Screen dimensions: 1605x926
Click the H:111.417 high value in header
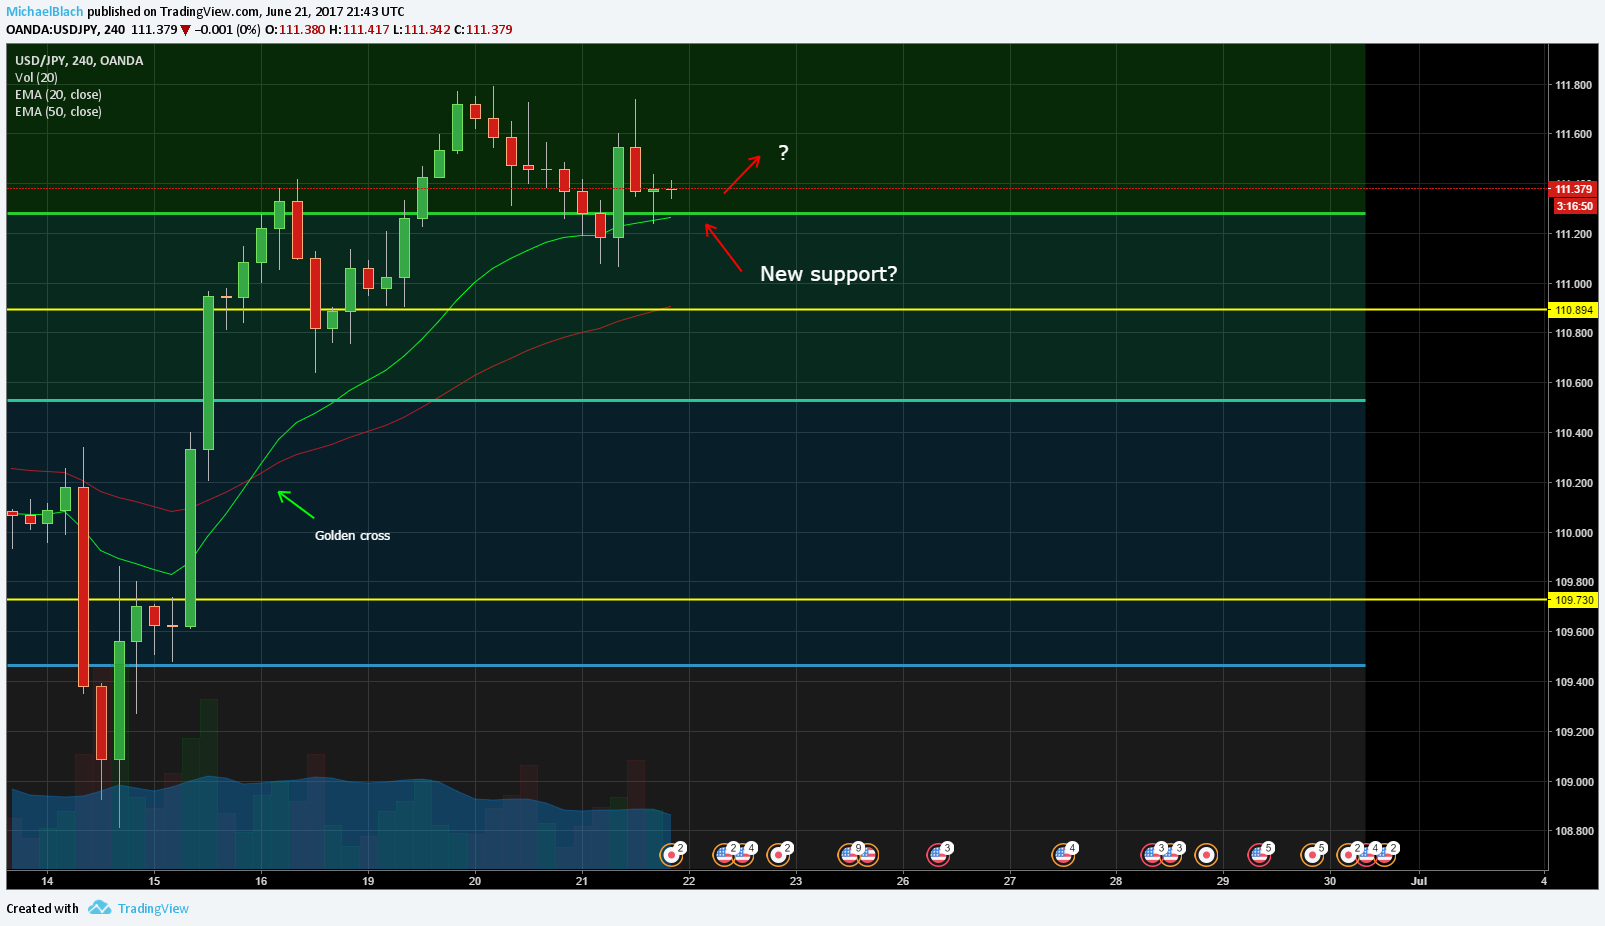click(359, 29)
